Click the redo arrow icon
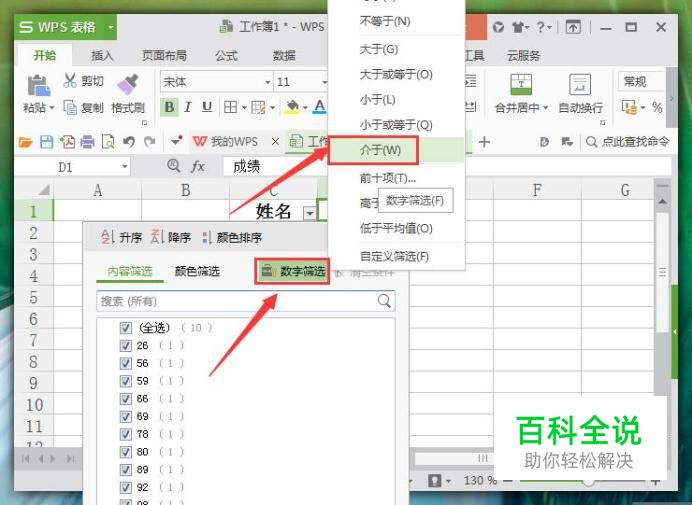 pos(150,142)
